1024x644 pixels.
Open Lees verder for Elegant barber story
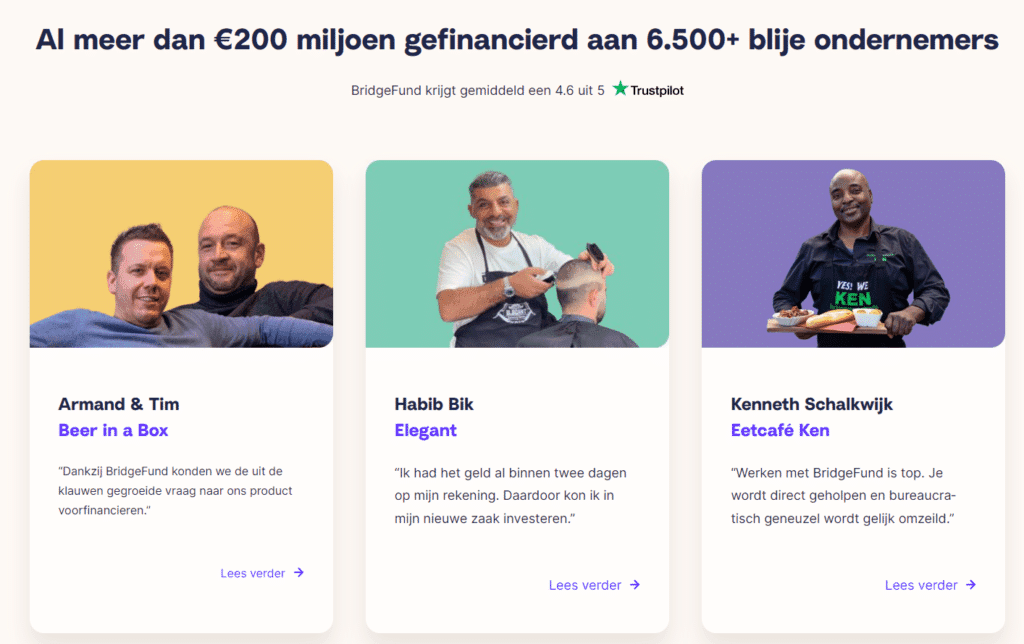tap(585, 585)
